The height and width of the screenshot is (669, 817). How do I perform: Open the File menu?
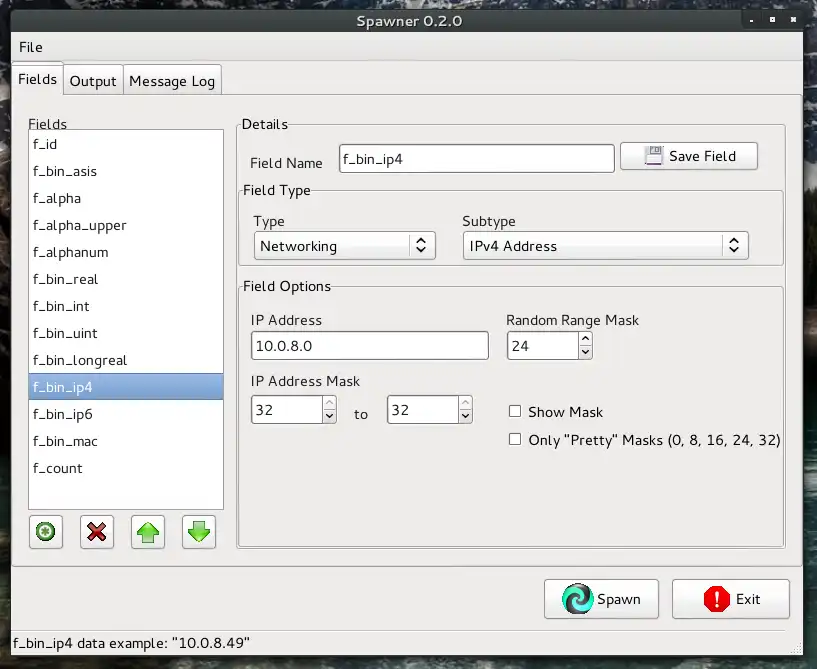point(31,47)
